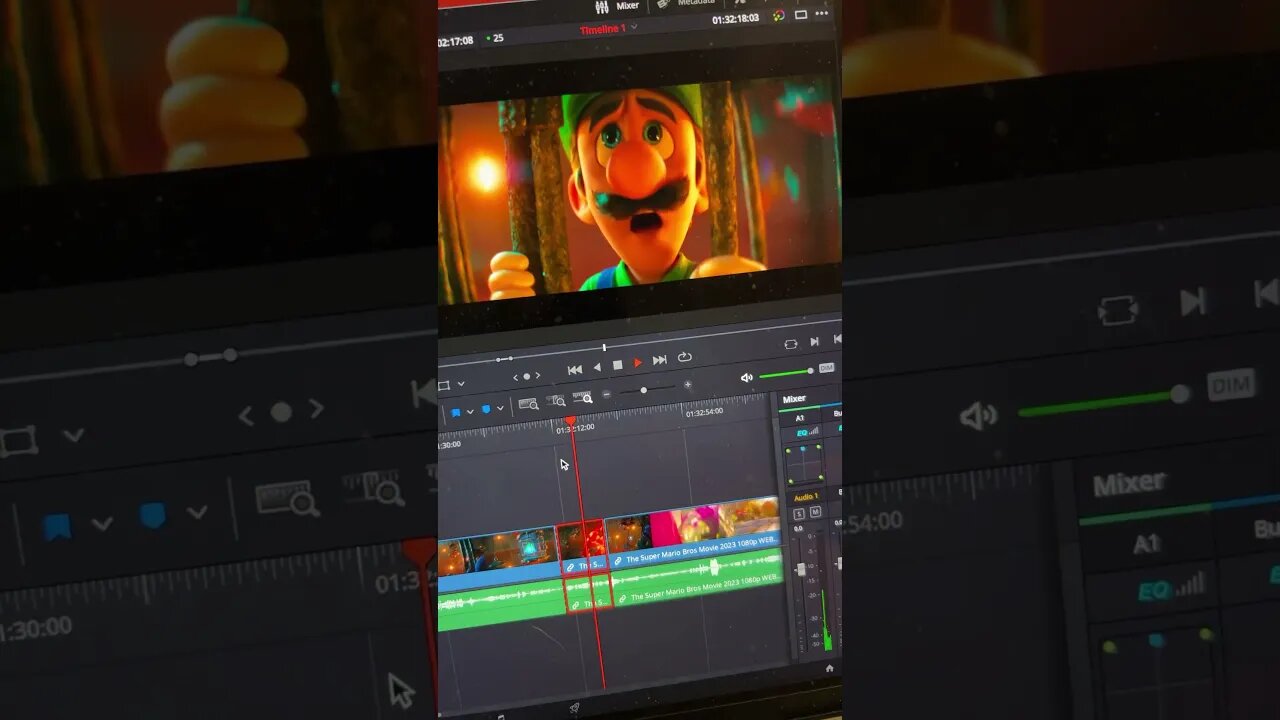1280x720 pixels.
Task: Expand the flag color dropdown
Action: click(470, 411)
